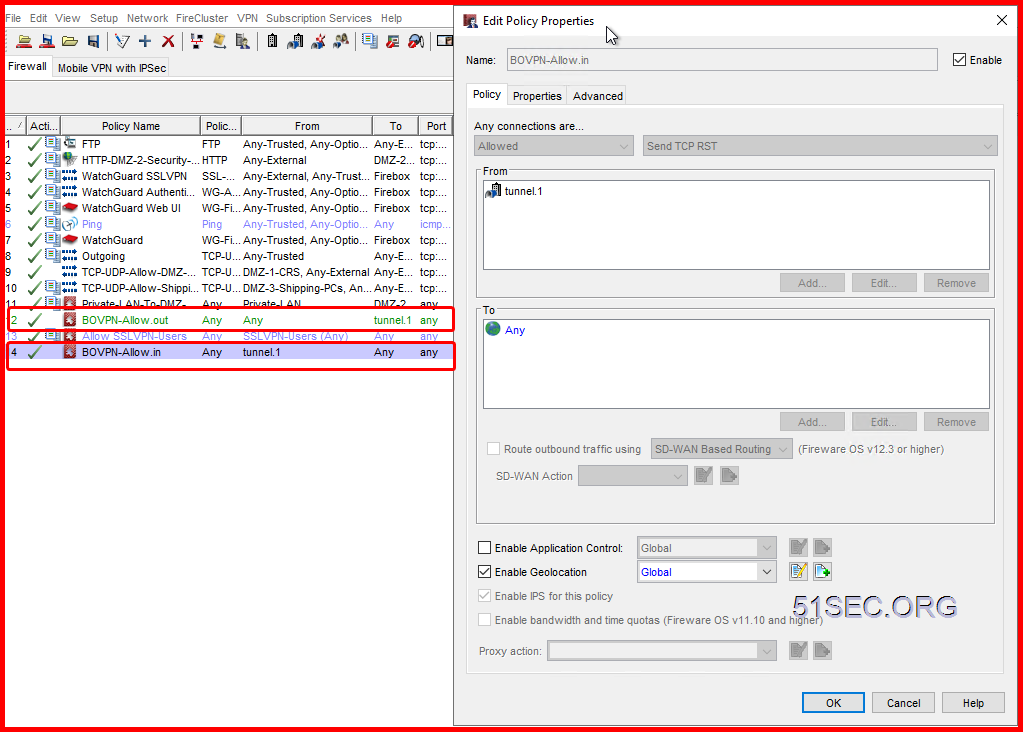Click the colored list document toolbar icon
Image resolution: width=1023 pixels, height=732 pixels.
coord(370,41)
